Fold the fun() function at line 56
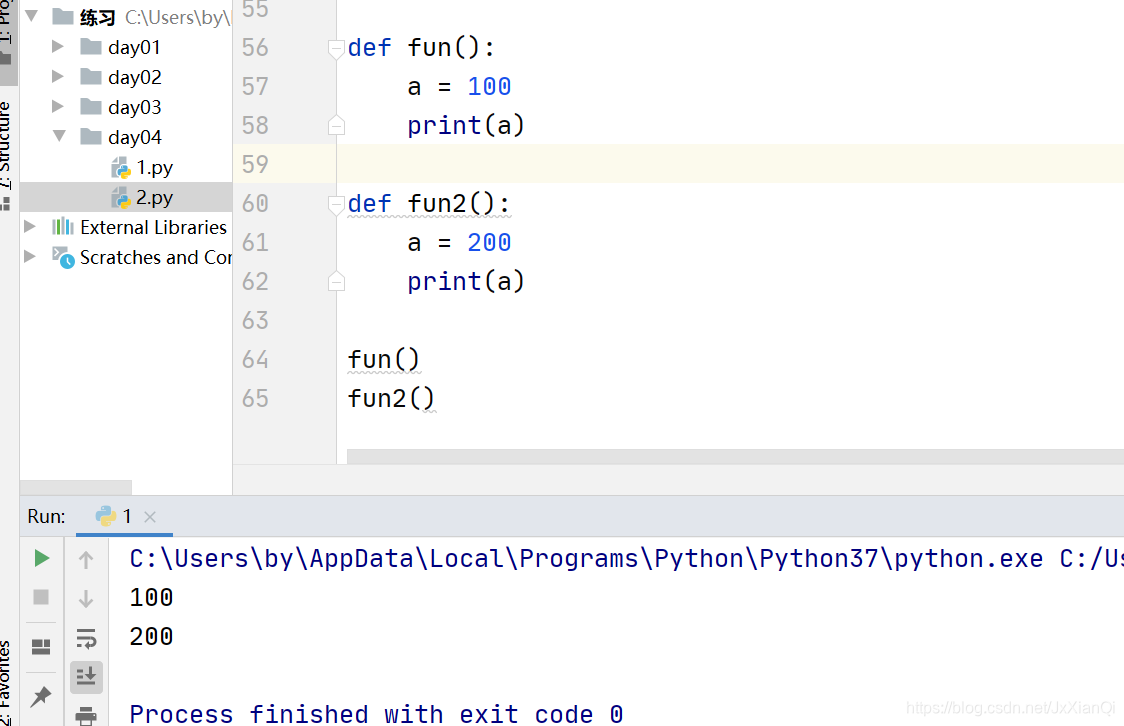 point(336,49)
